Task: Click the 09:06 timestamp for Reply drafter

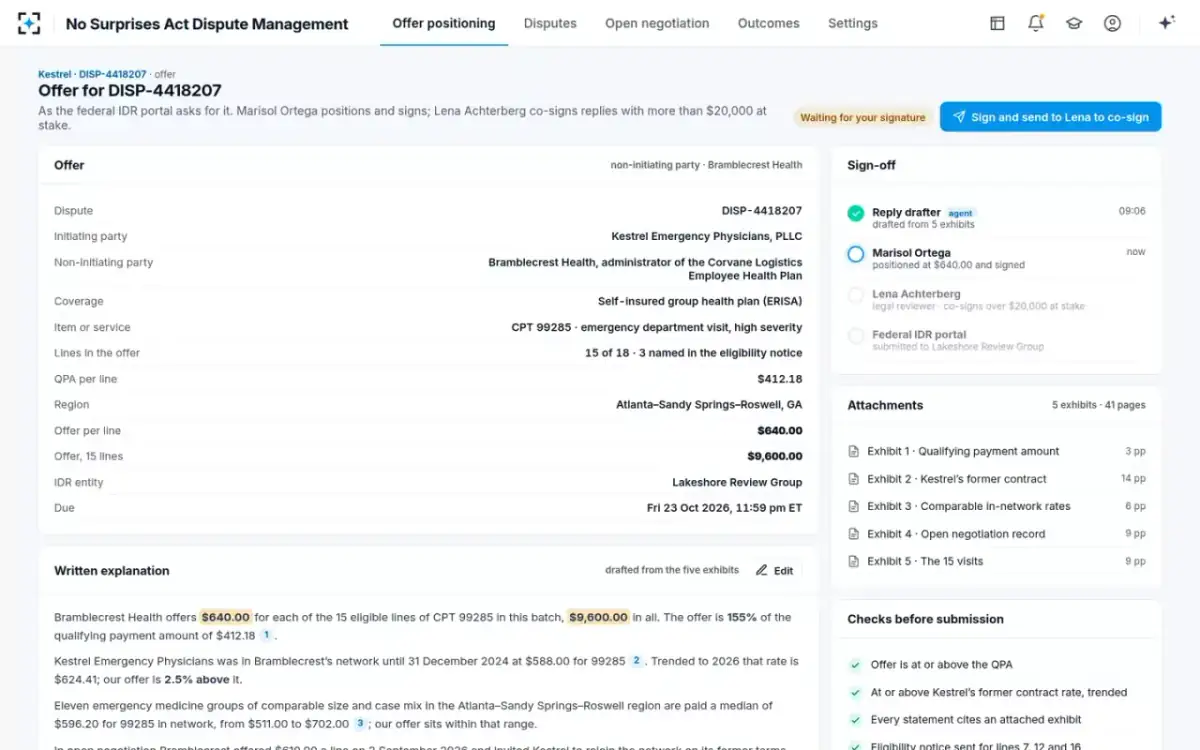Action: click(1132, 211)
